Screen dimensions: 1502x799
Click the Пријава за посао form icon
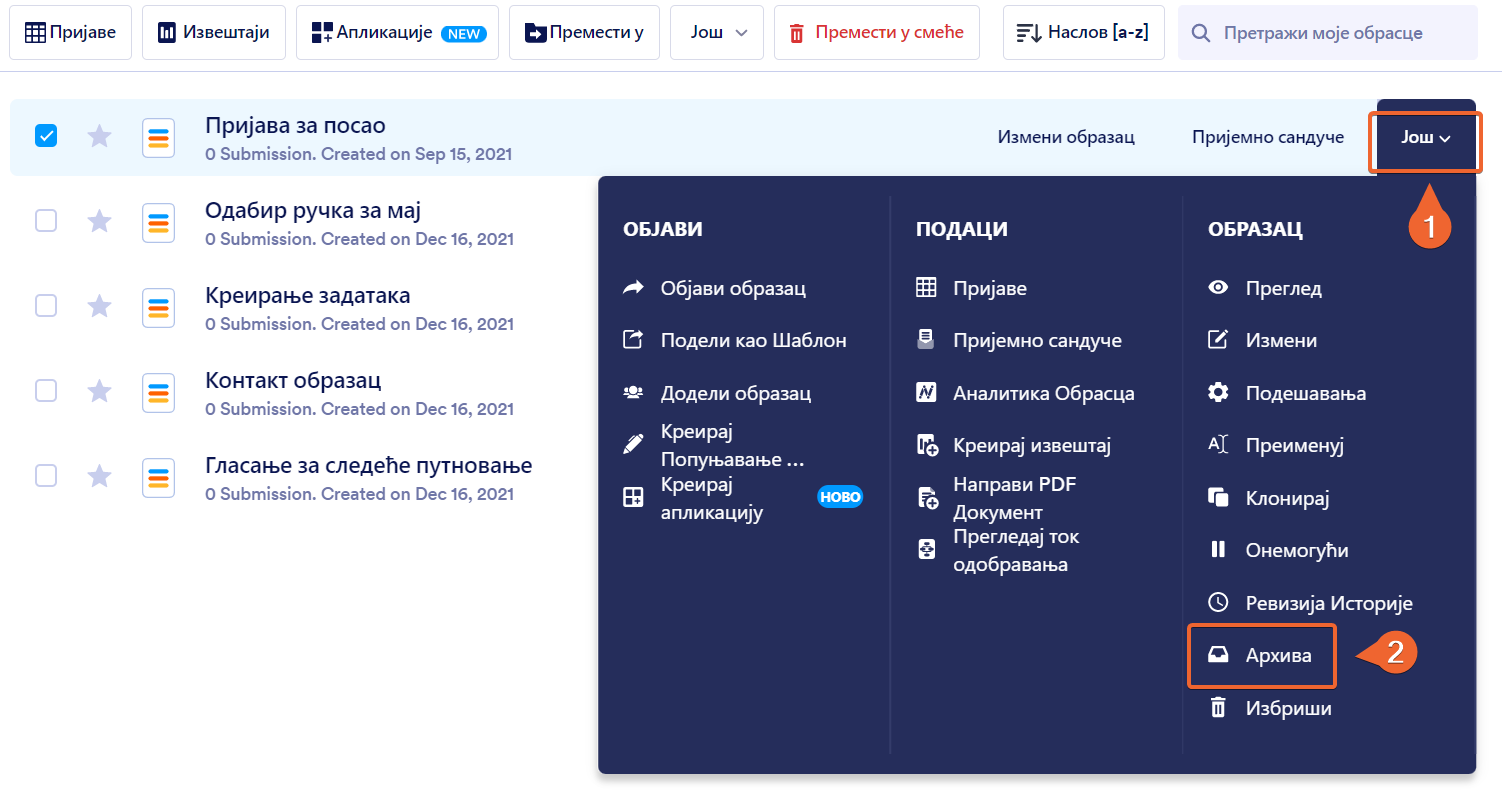coord(158,137)
